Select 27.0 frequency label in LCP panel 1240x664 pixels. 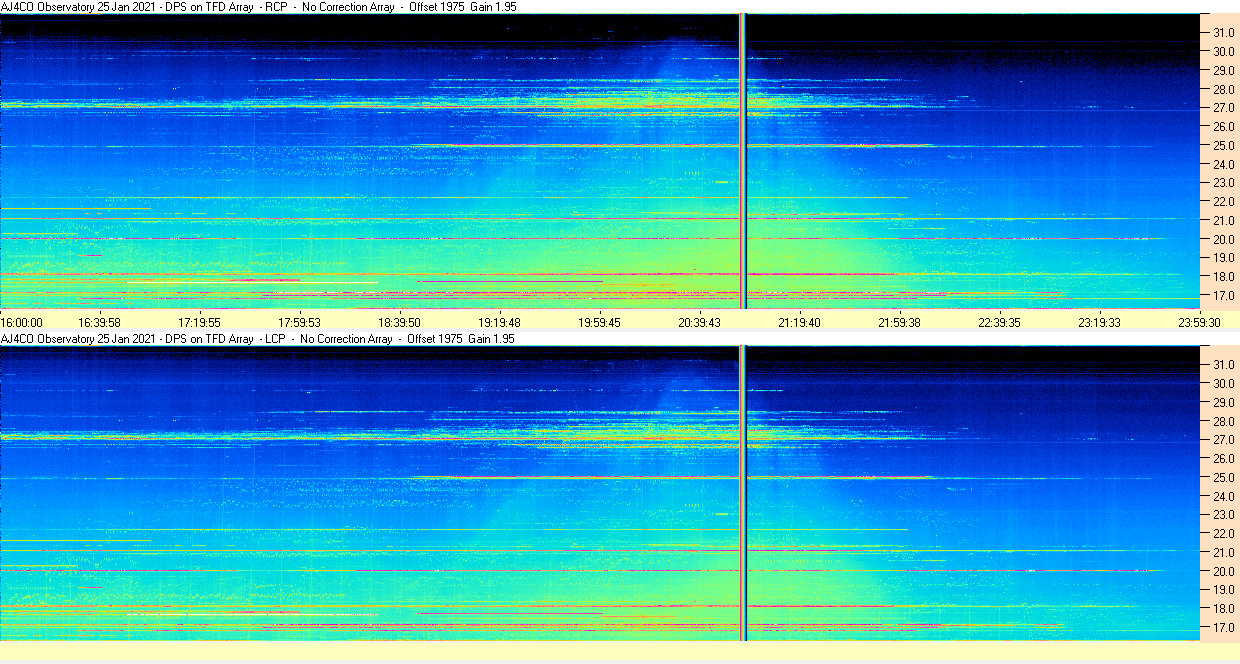pyautogui.click(x=1224, y=439)
